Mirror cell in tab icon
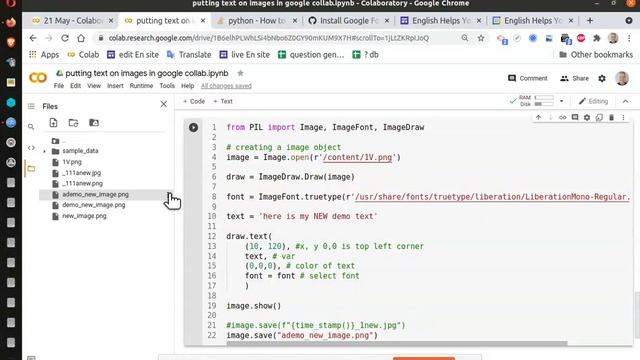 click(x=599, y=118)
